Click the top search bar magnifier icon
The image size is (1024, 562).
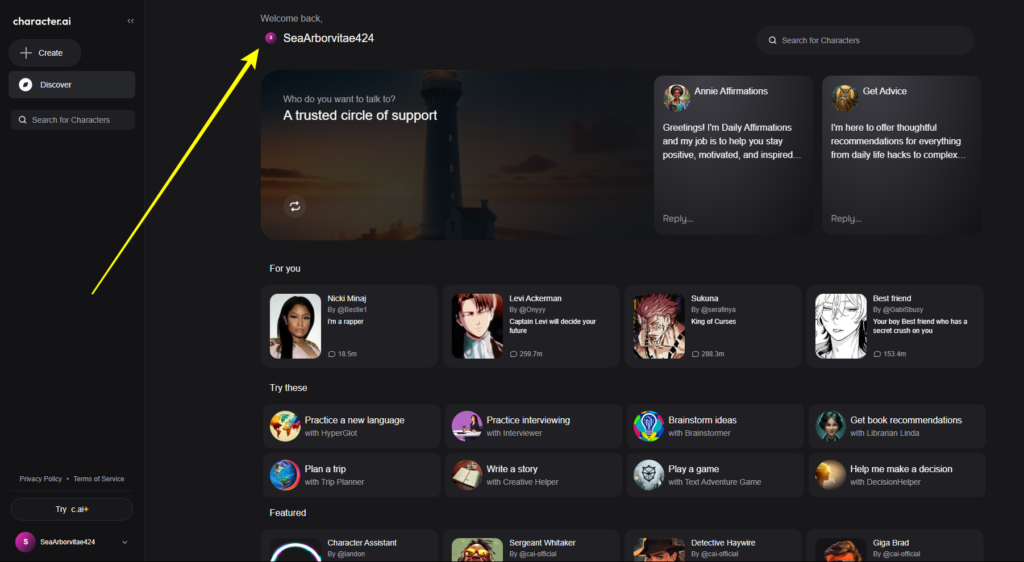pyautogui.click(x=772, y=40)
